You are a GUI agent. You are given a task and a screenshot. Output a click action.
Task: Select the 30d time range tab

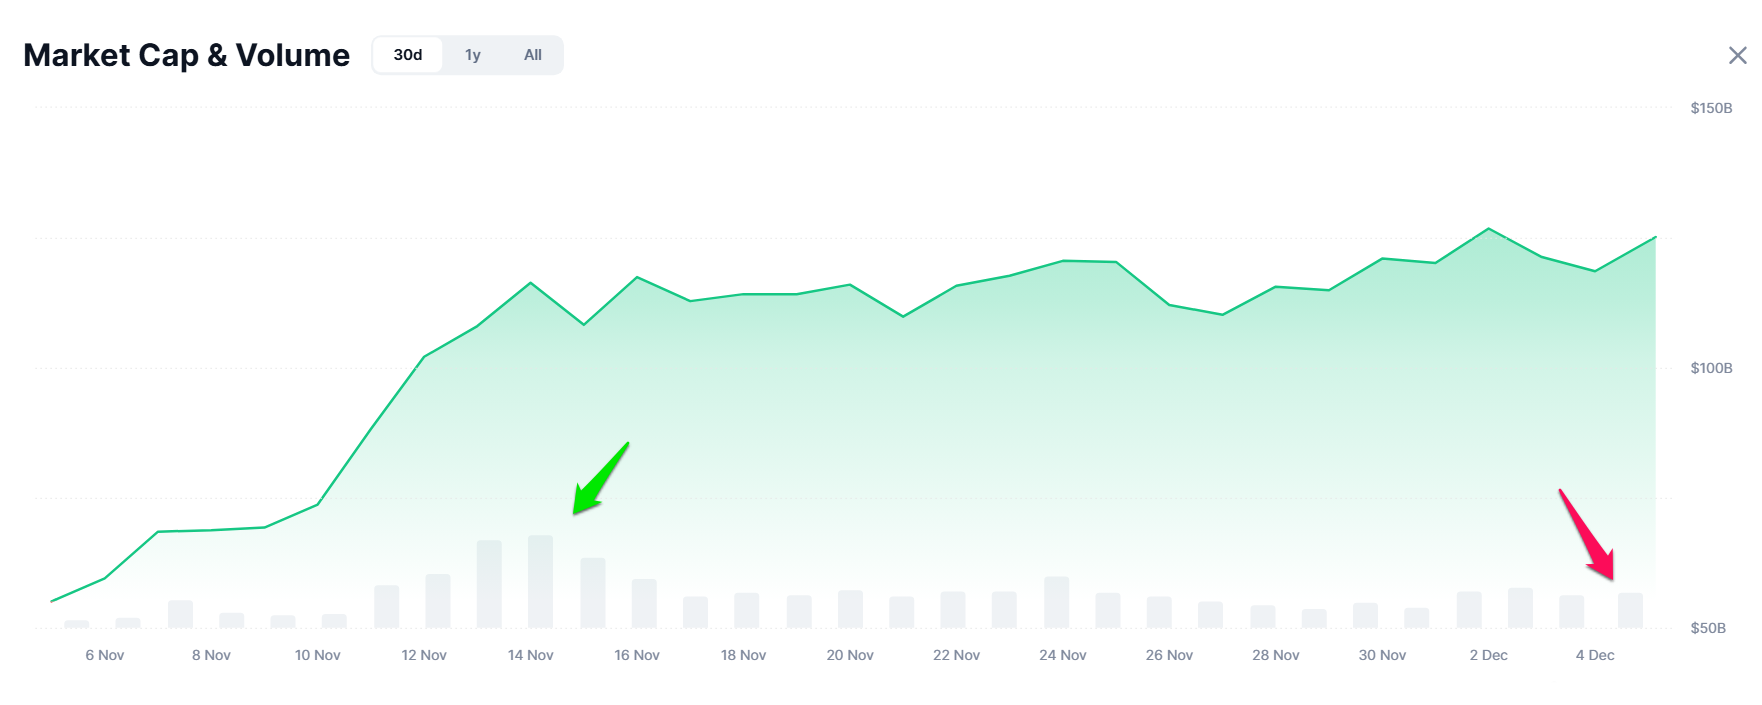click(407, 55)
